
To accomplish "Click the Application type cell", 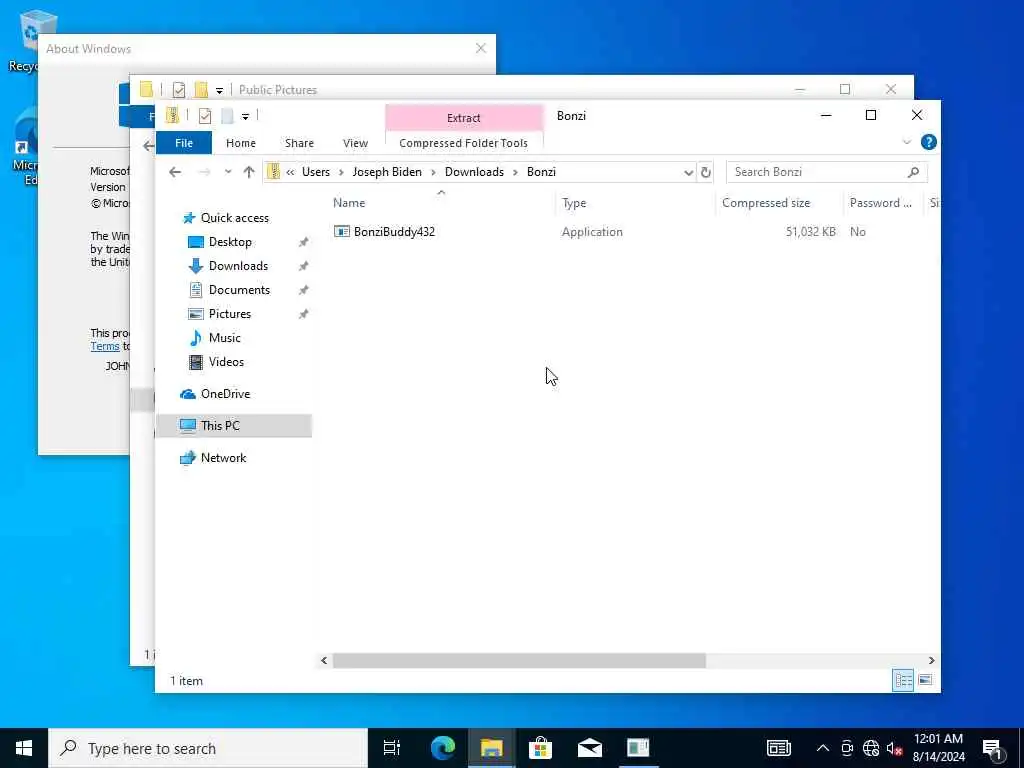I will pyautogui.click(x=592, y=232).
